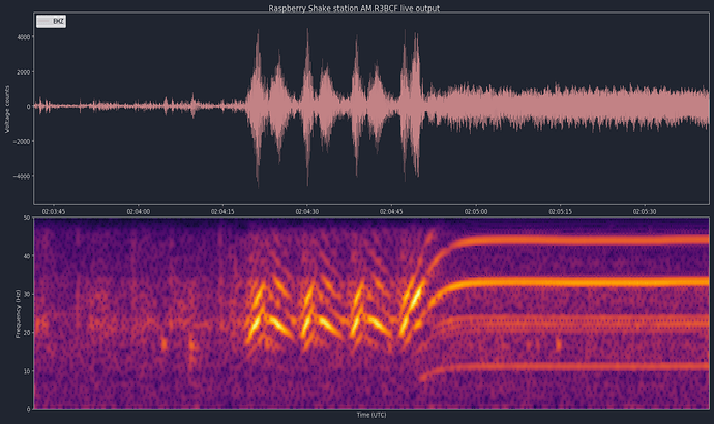This screenshot has width=714, height=424.
Task: Click the 2000 voltage tick label
Action: (24, 72)
